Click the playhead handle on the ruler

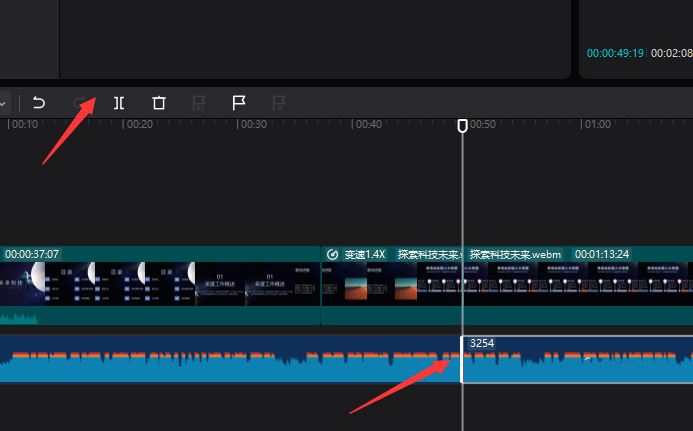pyautogui.click(x=462, y=126)
